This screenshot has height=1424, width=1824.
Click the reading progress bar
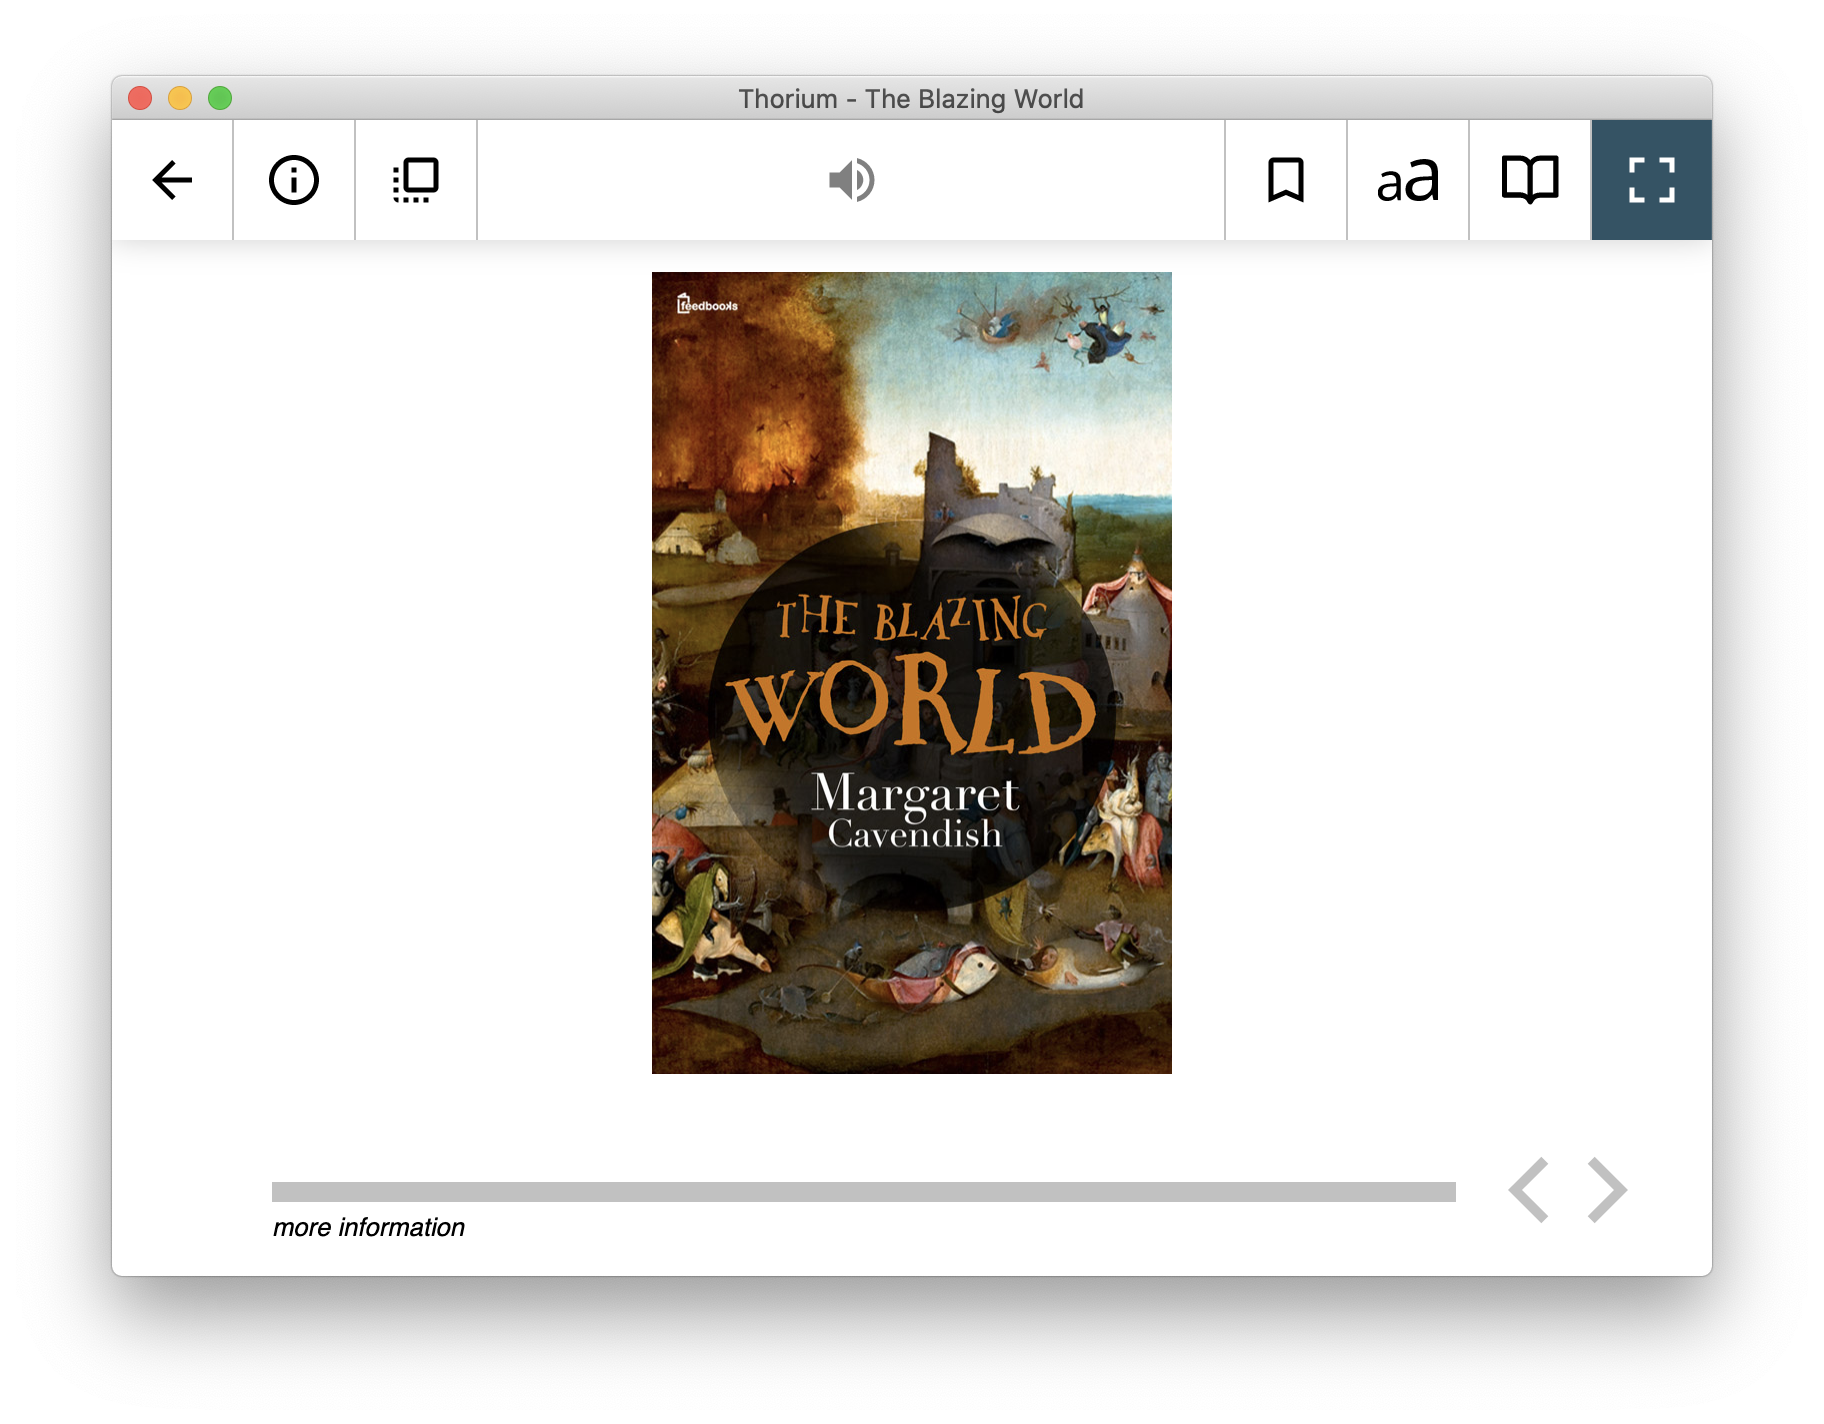[864, 1191]
